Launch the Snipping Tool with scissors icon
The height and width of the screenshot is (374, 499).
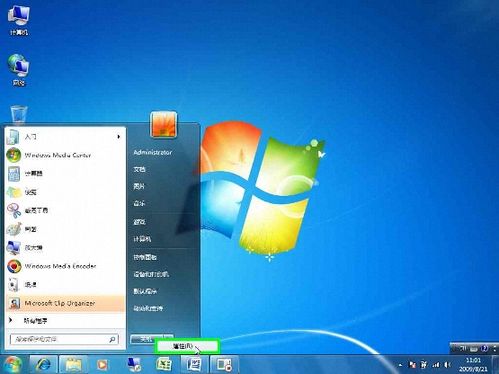click(65, 211)
